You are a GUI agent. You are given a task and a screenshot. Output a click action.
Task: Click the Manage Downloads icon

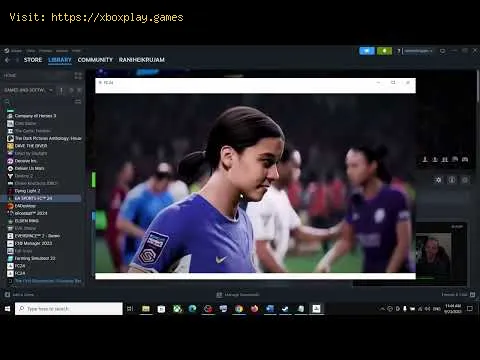coord(219,295)
